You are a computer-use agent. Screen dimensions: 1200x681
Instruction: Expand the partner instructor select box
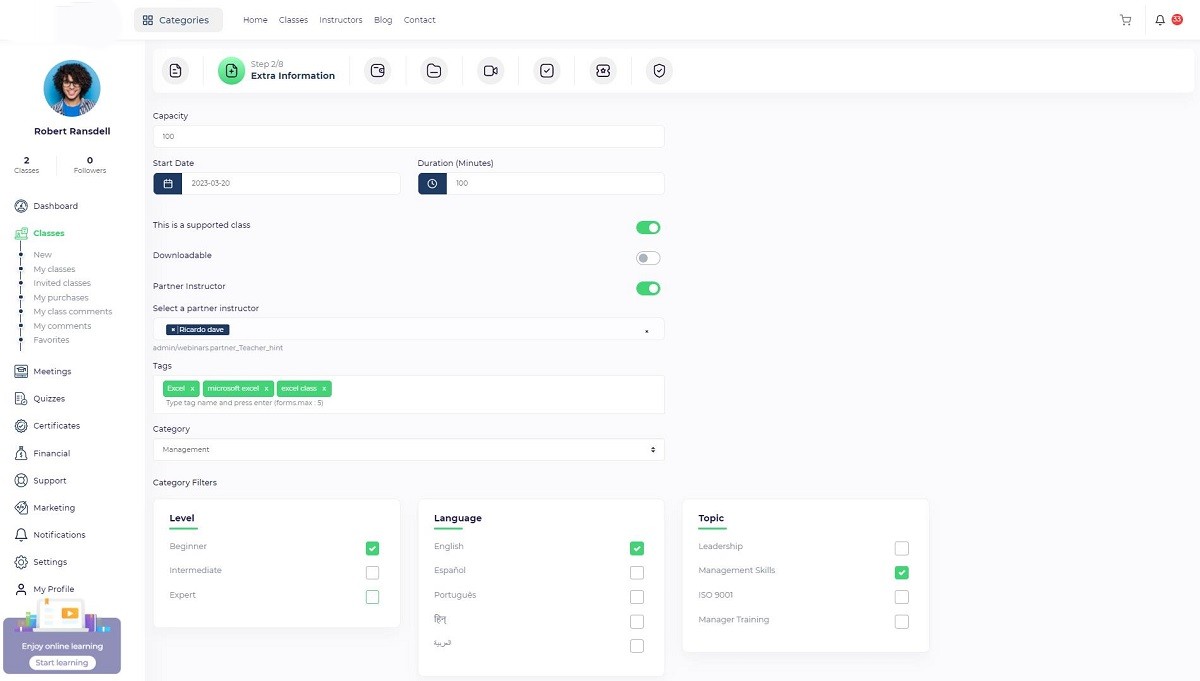point(408,330)
